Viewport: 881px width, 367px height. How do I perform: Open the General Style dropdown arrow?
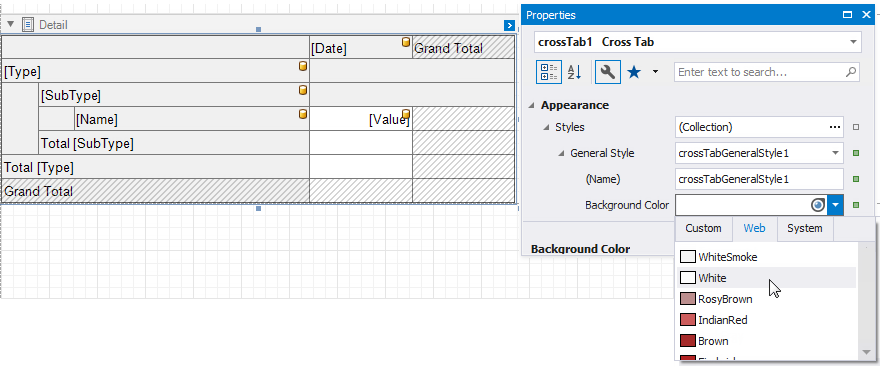tap(835, 153)
